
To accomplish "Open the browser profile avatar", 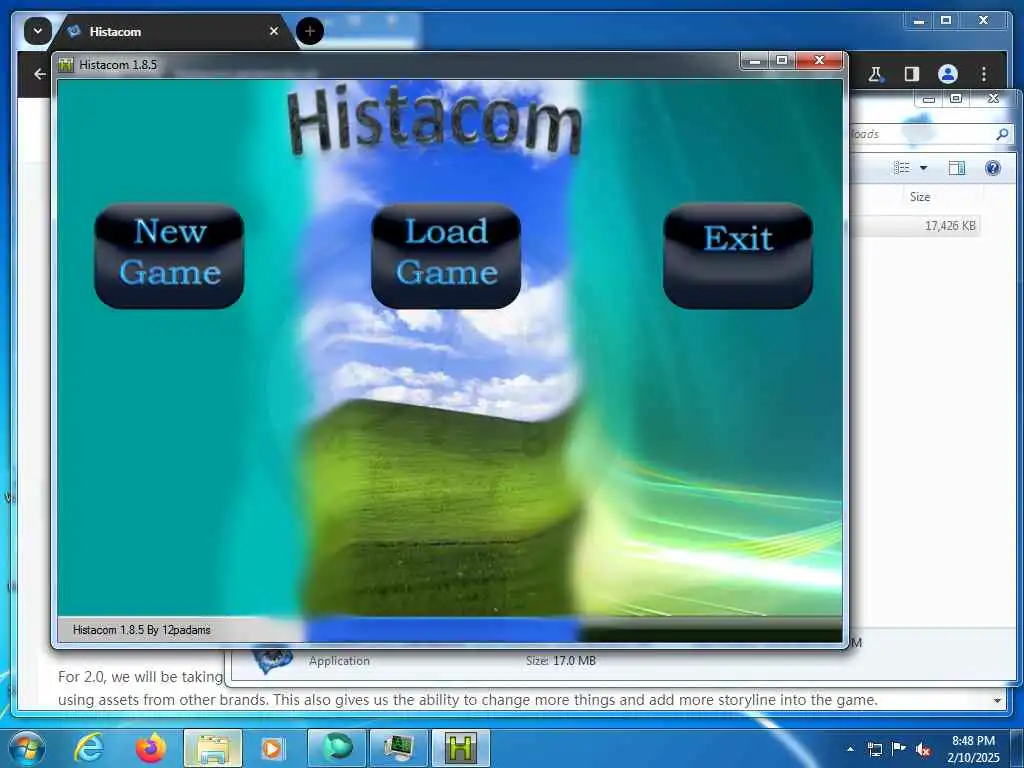I will 948,74.
